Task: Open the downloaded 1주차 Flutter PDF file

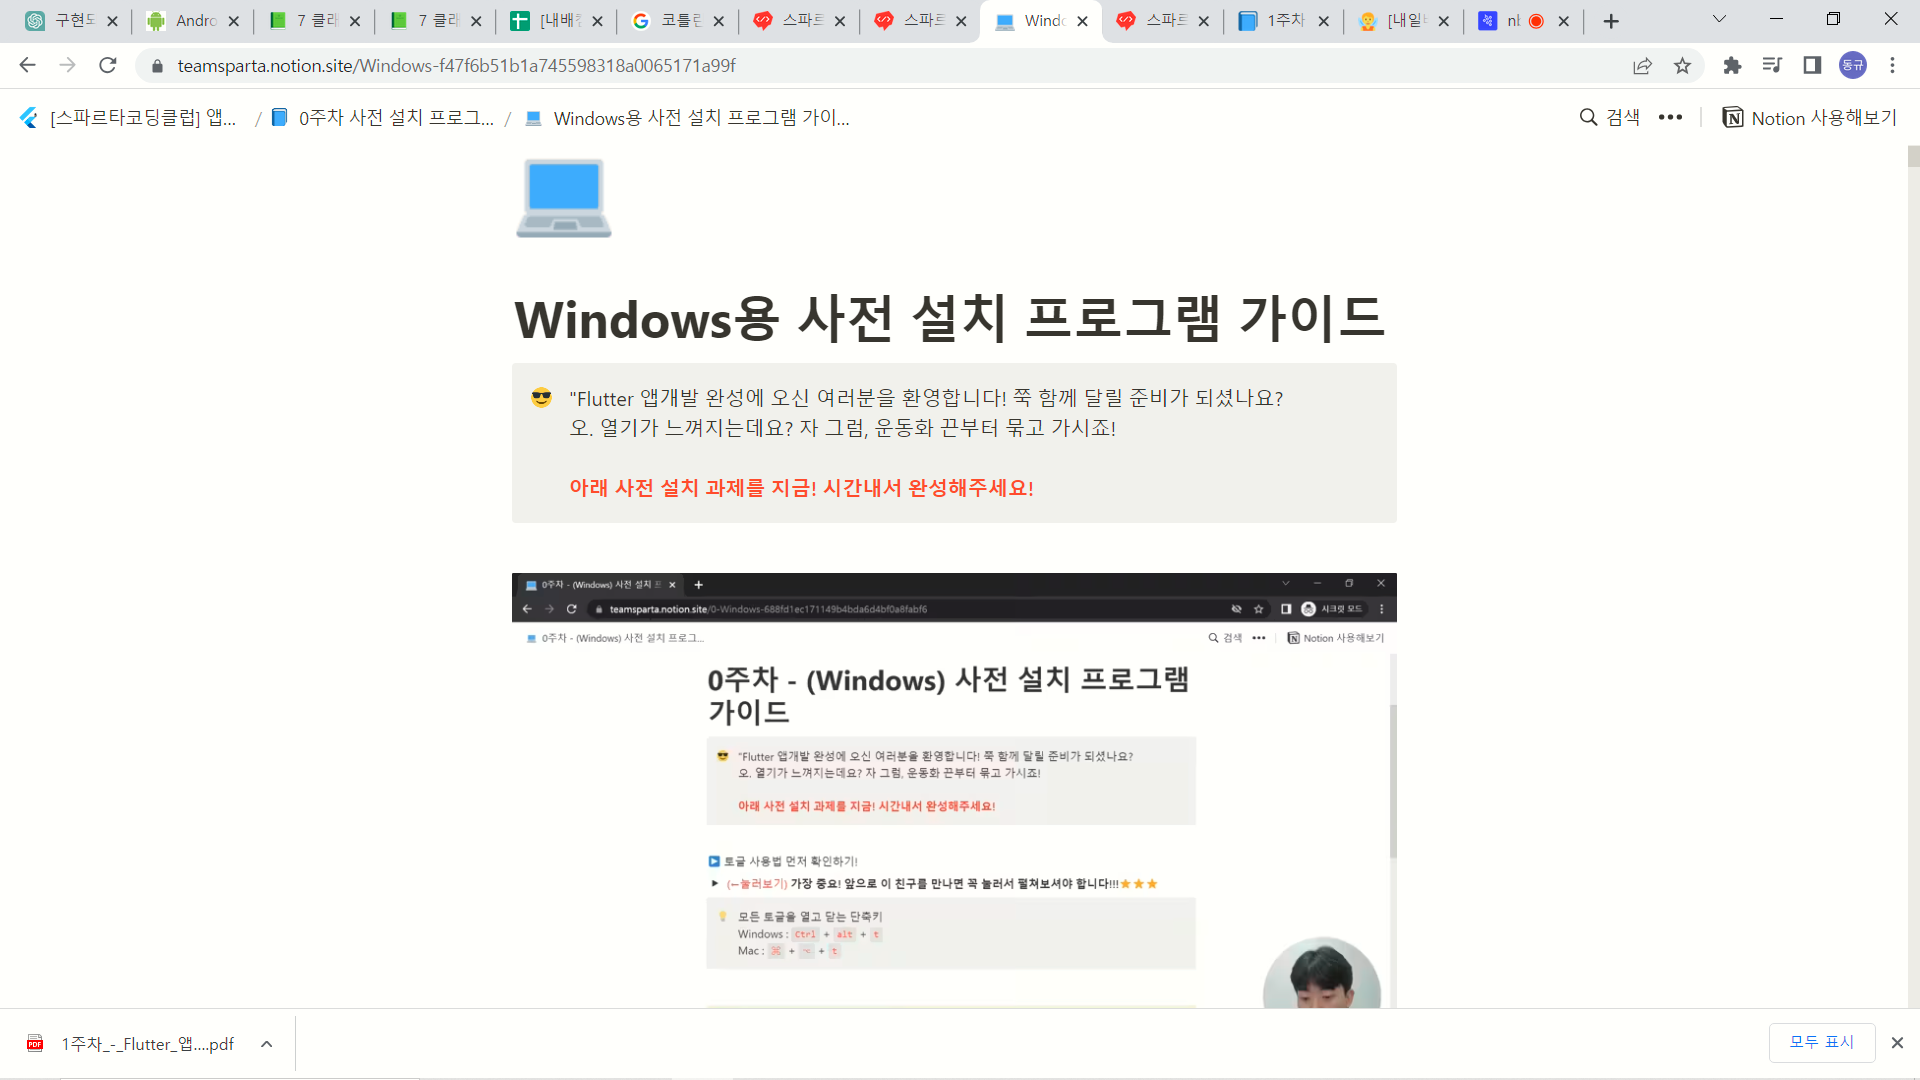Action: 147,1044
